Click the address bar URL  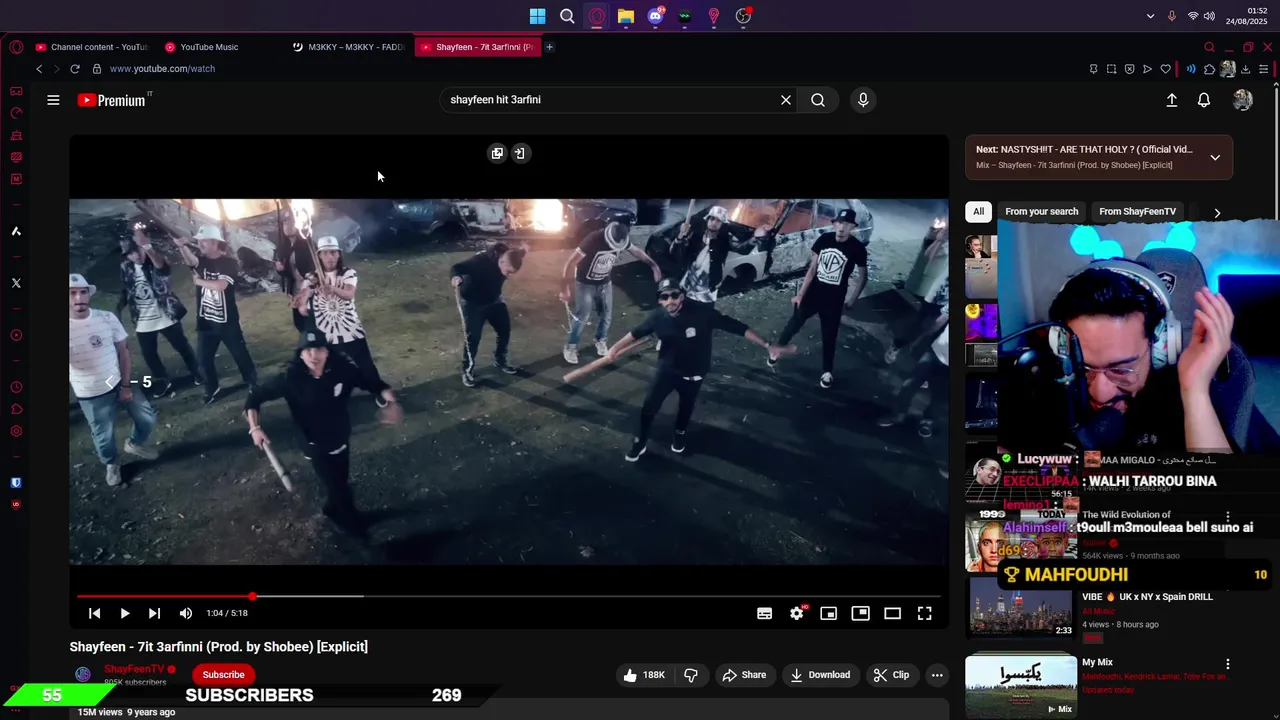point(162,69)
